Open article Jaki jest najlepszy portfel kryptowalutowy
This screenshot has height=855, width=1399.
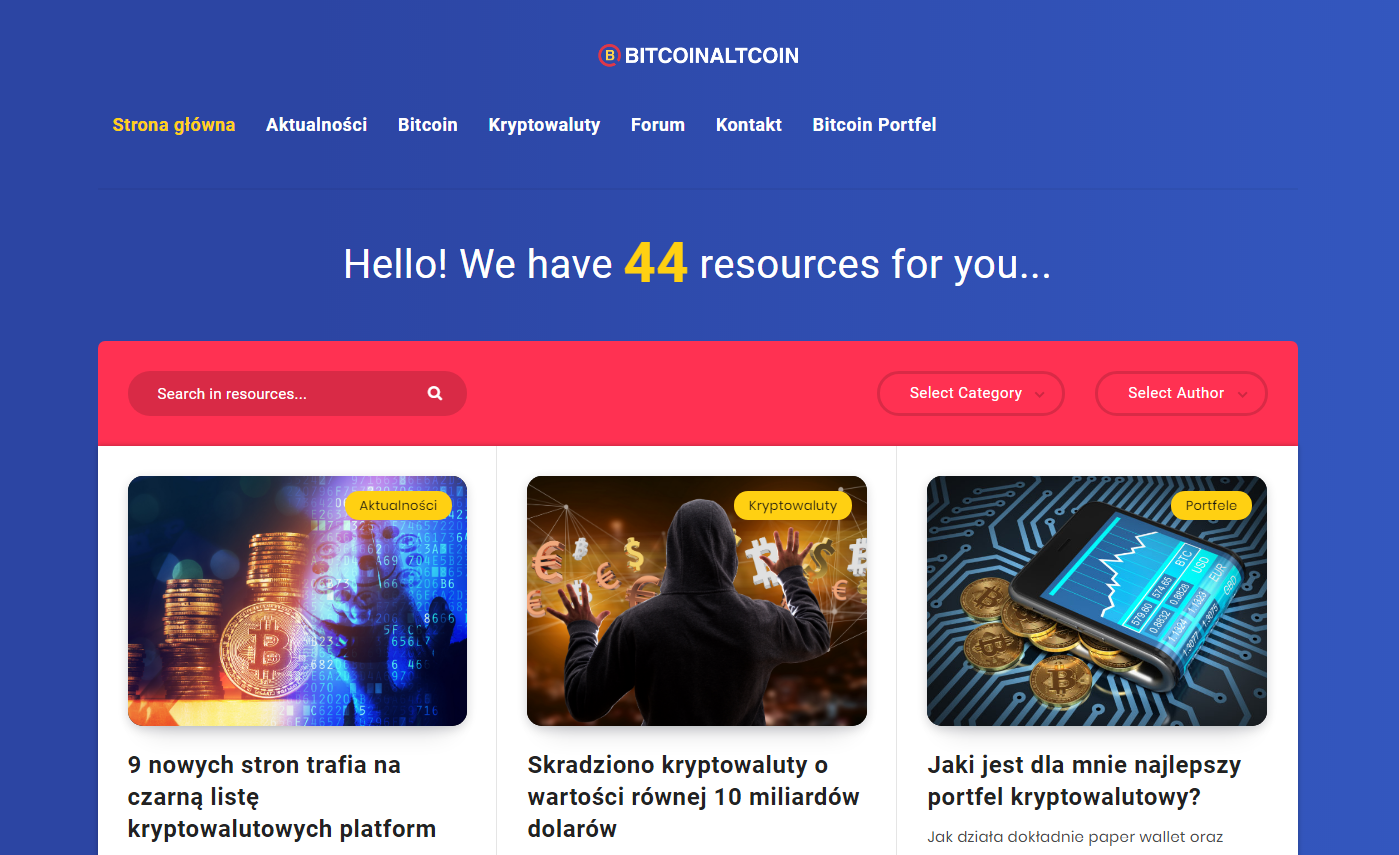click(1084, 781)
